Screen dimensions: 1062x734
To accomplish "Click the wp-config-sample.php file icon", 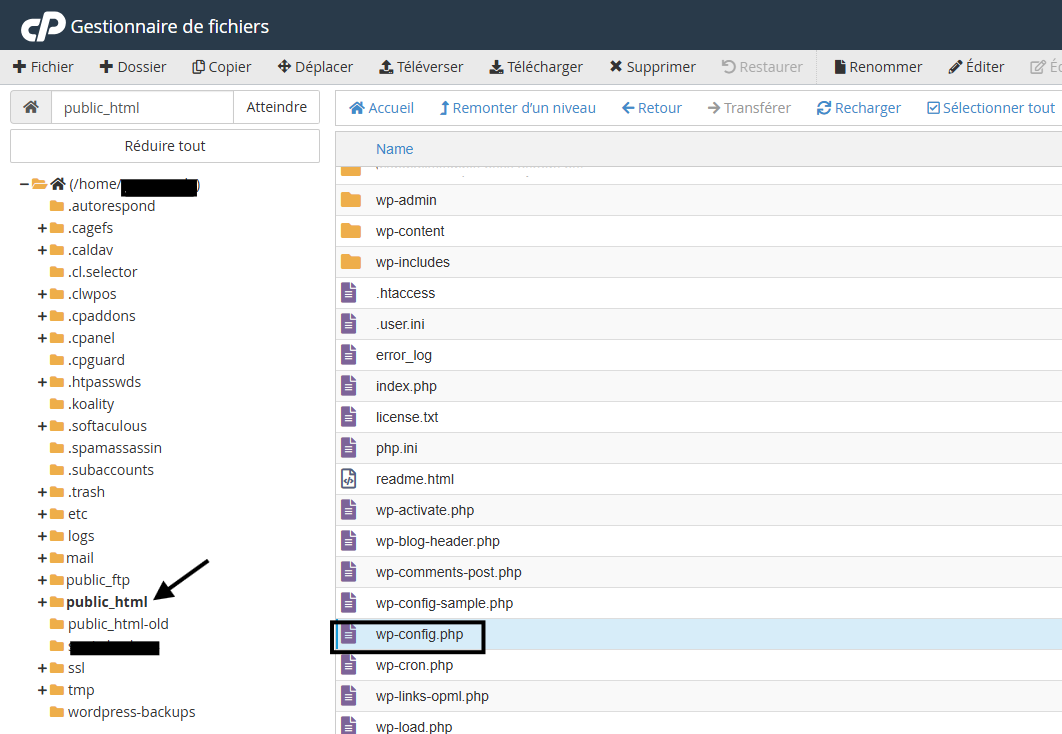I will pos(349,603).
